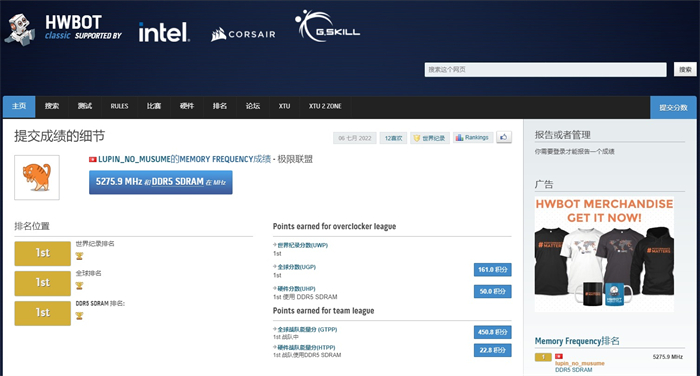Image resolution: width=700 pixels, height=376 pixels.
Task: Open the G.SKILL sponsor logo
Action: point(327,26)
